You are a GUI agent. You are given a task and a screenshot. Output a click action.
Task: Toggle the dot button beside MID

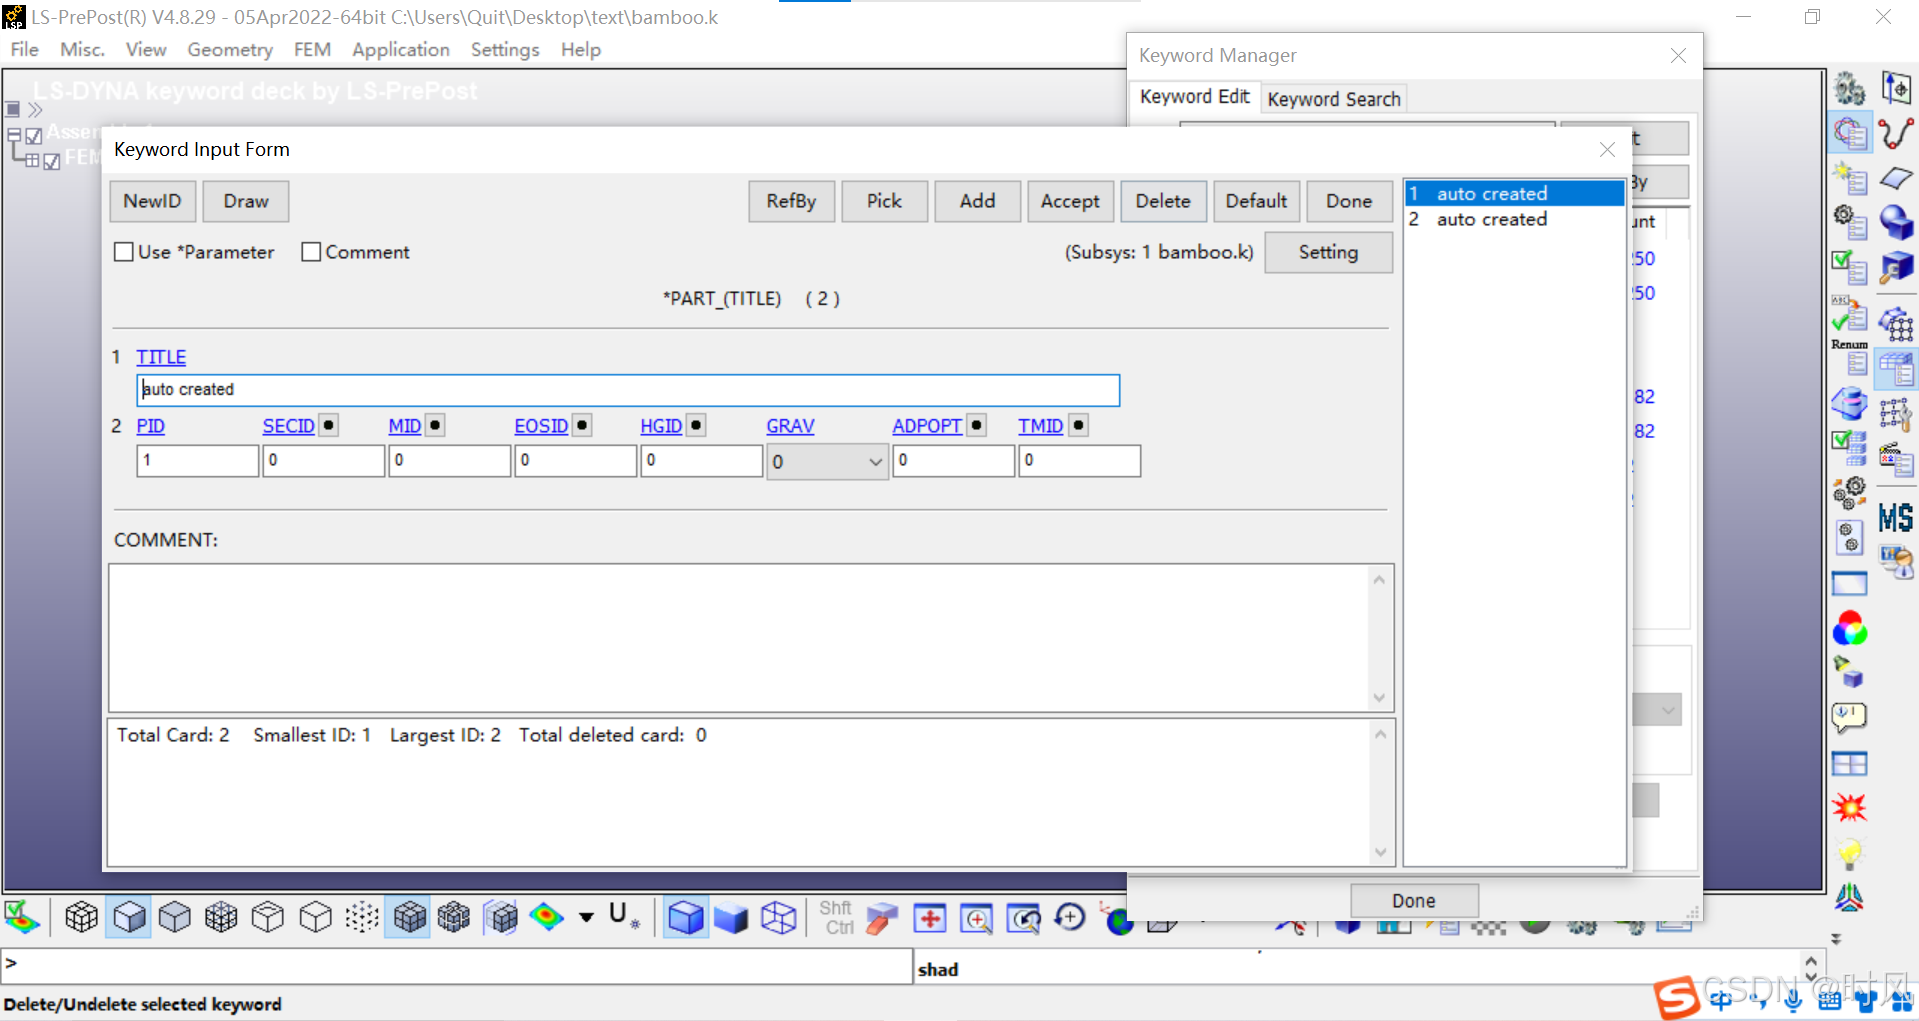coord(435,425)
